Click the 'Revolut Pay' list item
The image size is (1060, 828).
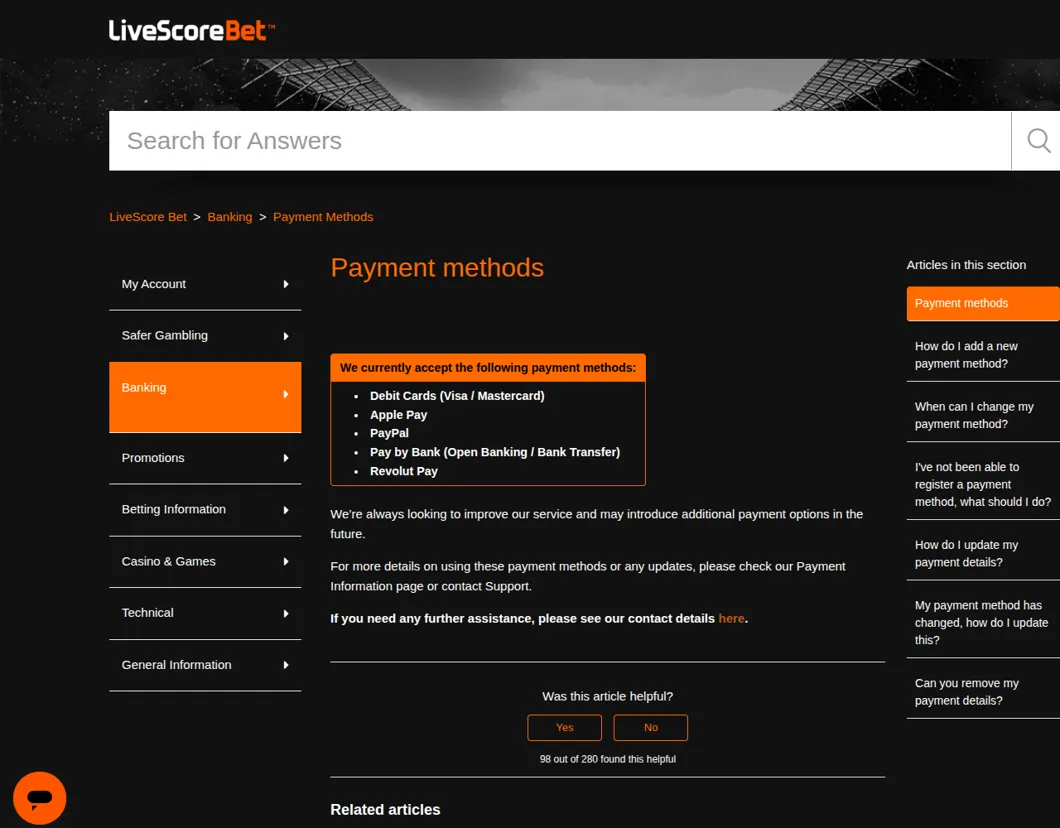coord(404,471)
